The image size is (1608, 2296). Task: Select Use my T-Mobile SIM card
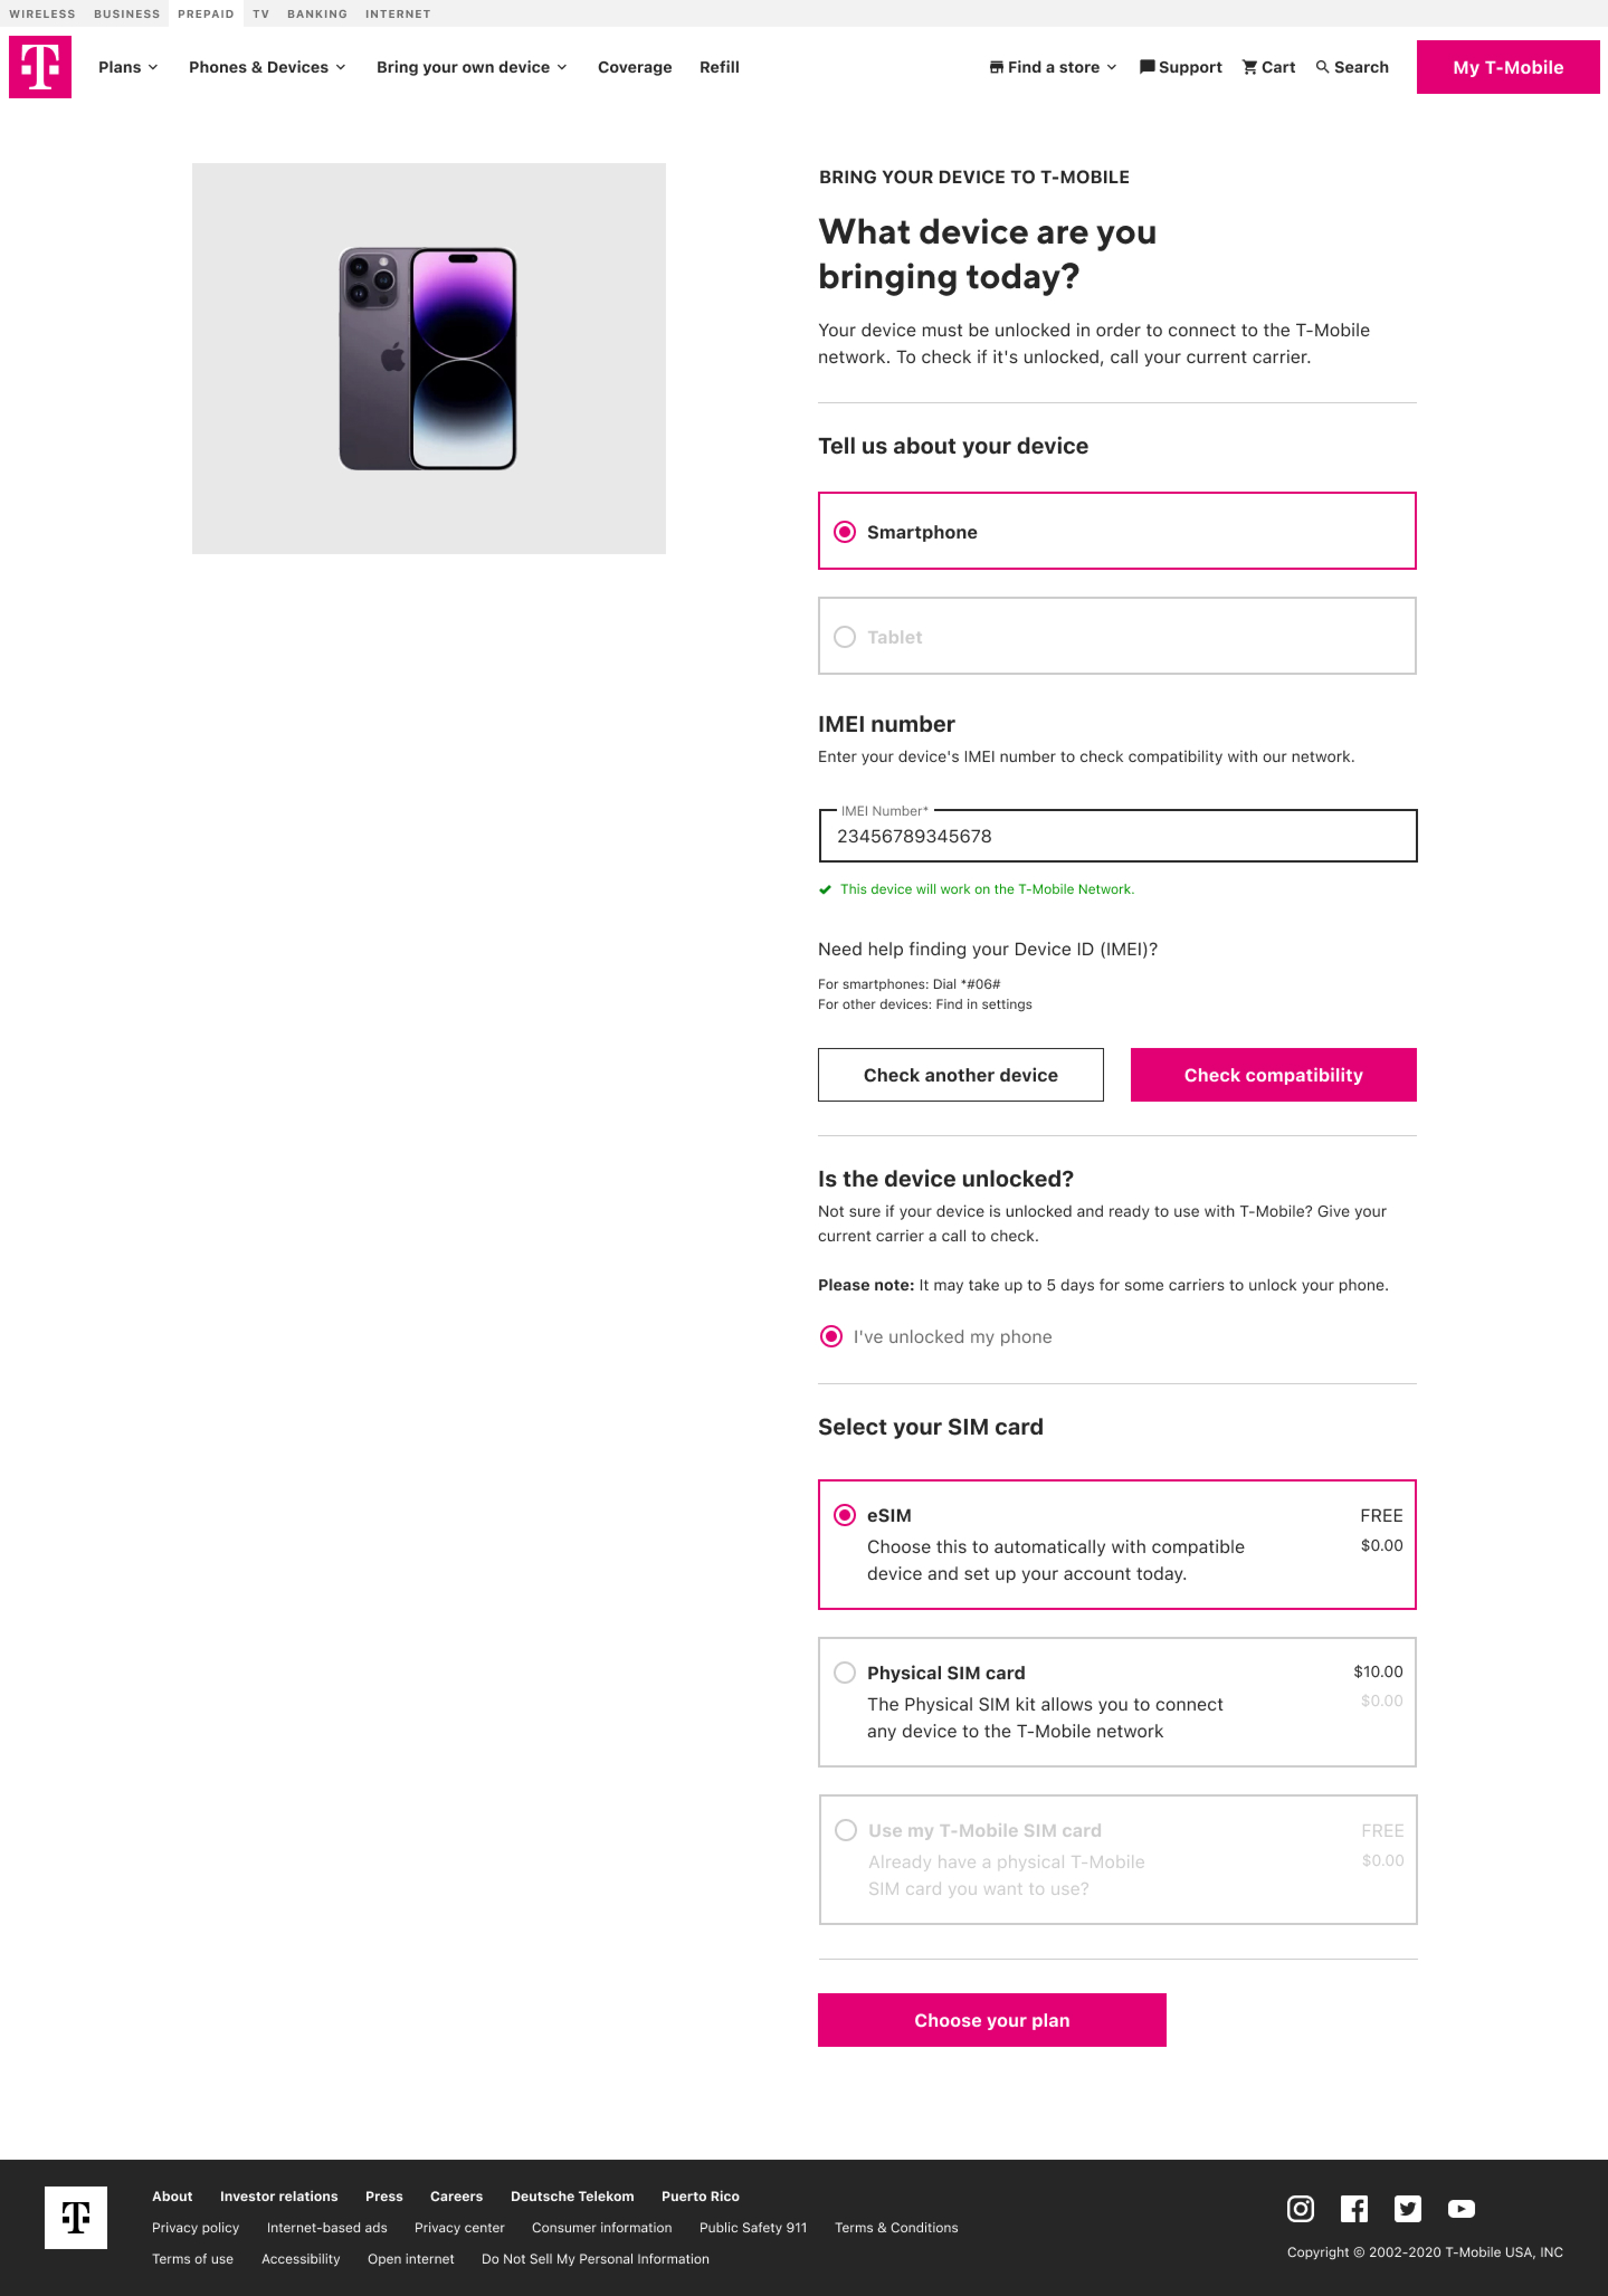846,1830
